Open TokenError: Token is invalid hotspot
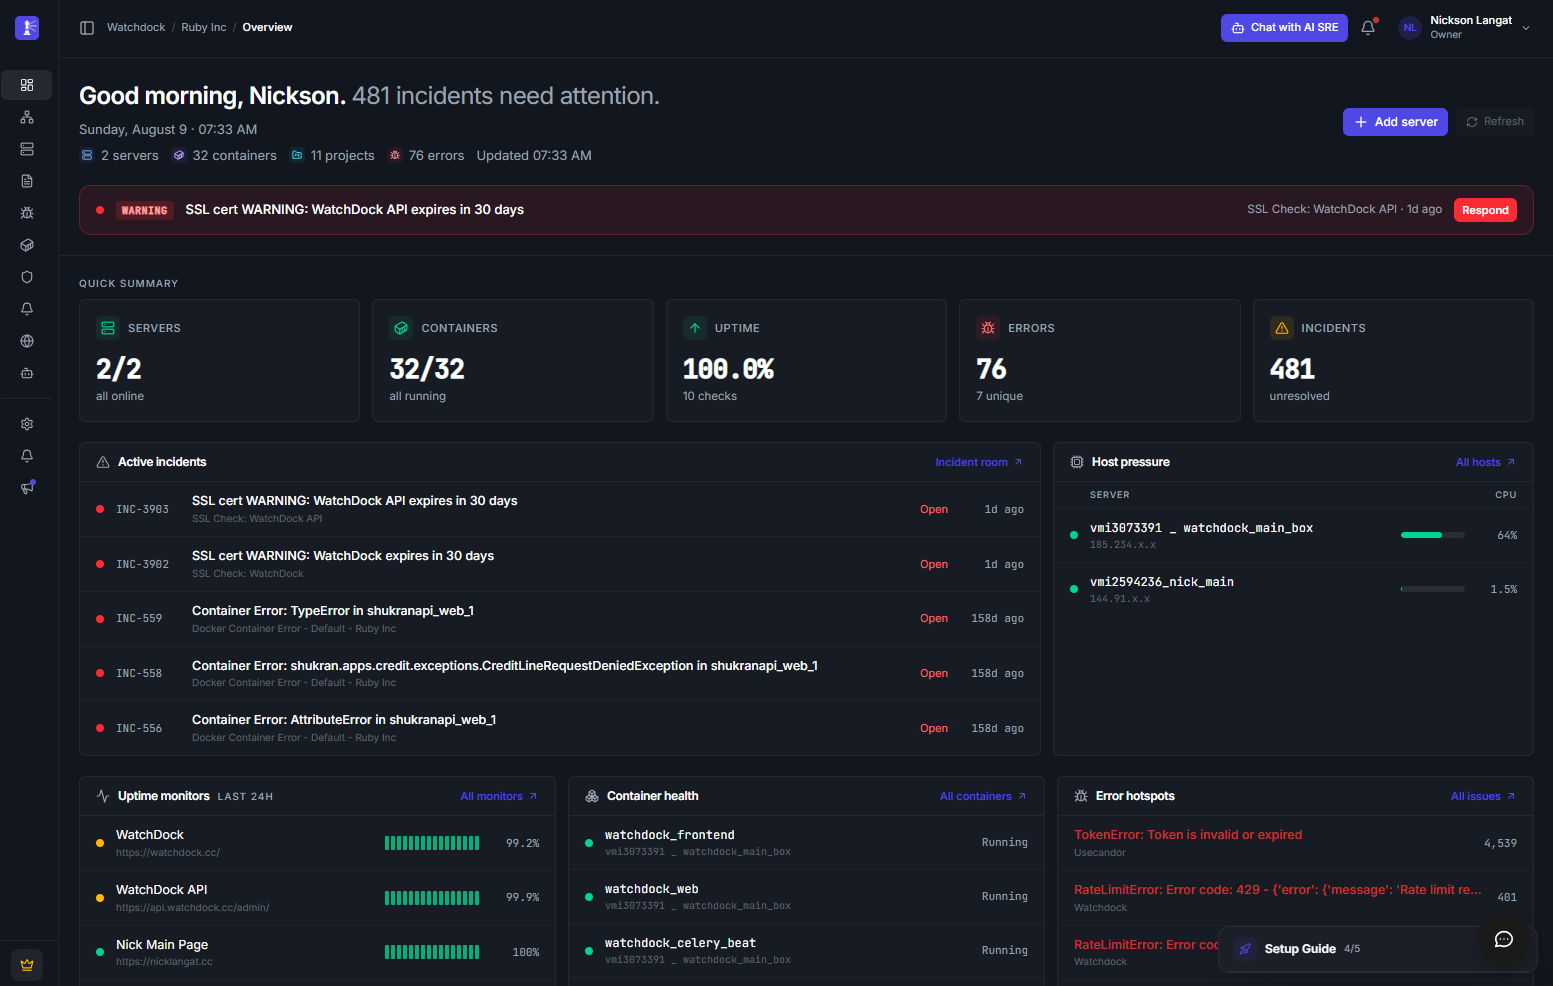The image size is (1553, 986). click(x=1295, y=843)
